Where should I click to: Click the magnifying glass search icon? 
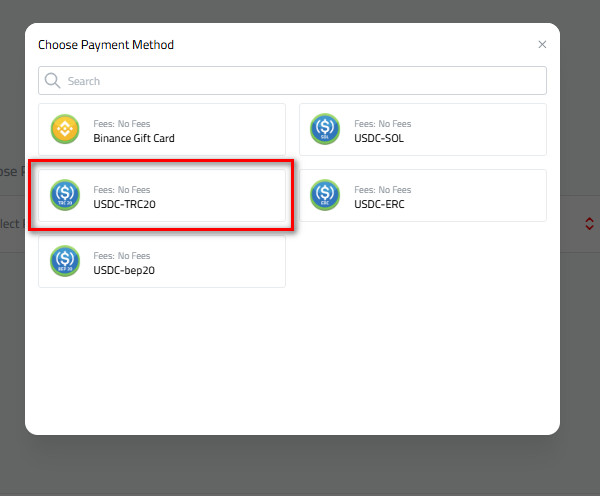coord(52,81)
